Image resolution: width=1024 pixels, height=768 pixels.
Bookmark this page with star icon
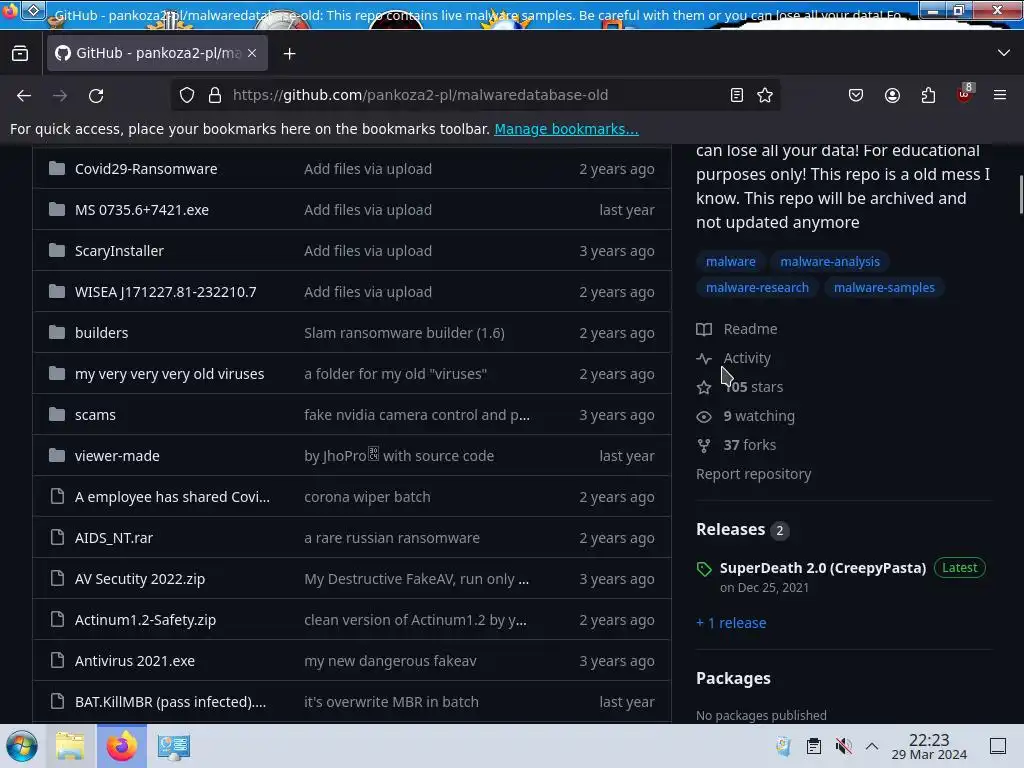tap(765, 95)
